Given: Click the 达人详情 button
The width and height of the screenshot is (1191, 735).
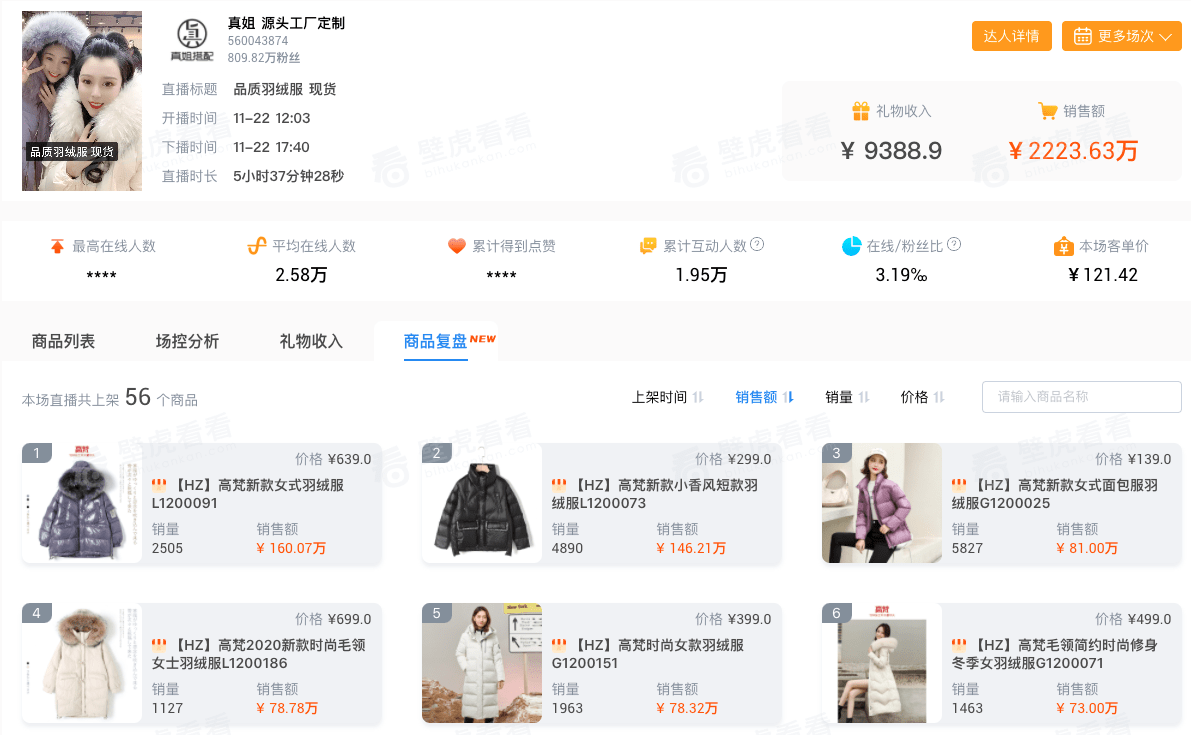Looking at the screenshot, I should (x=1012, y=36).
